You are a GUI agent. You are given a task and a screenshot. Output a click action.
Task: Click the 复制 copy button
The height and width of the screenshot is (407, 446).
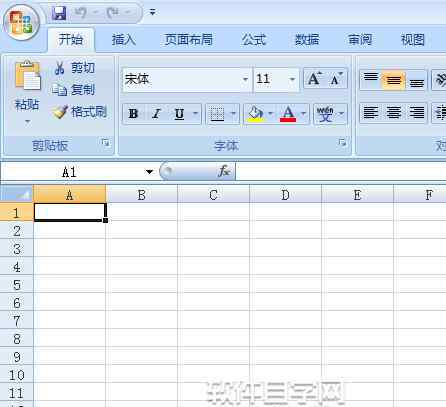74,90
